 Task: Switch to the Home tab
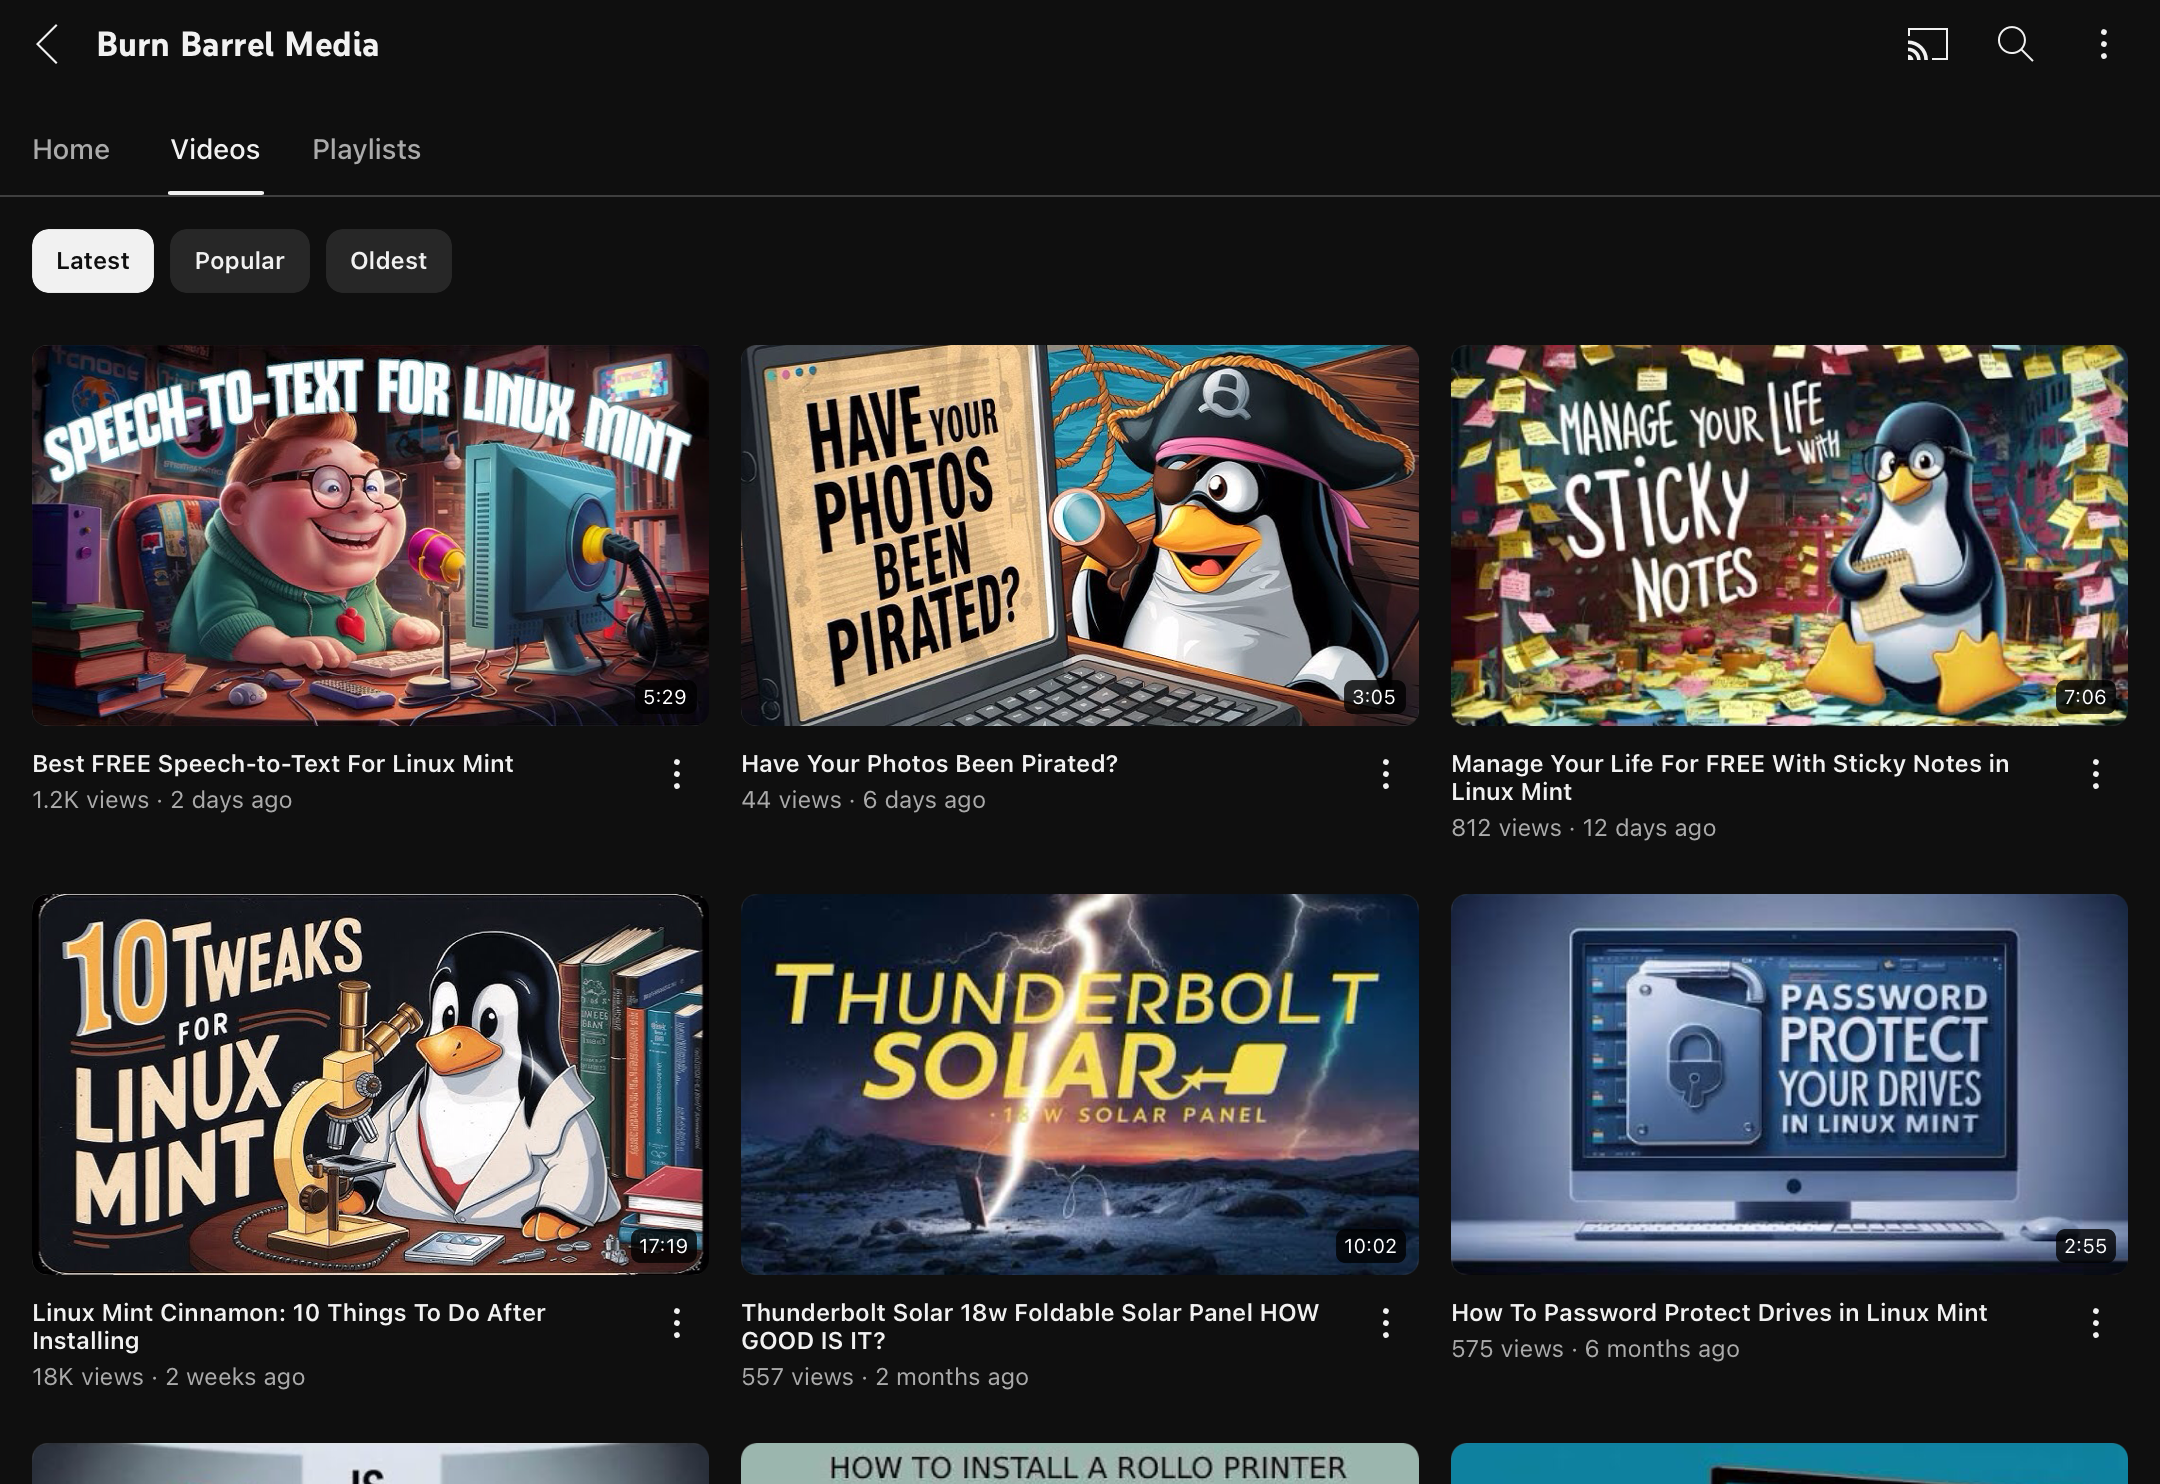click(x=71, y=150)
